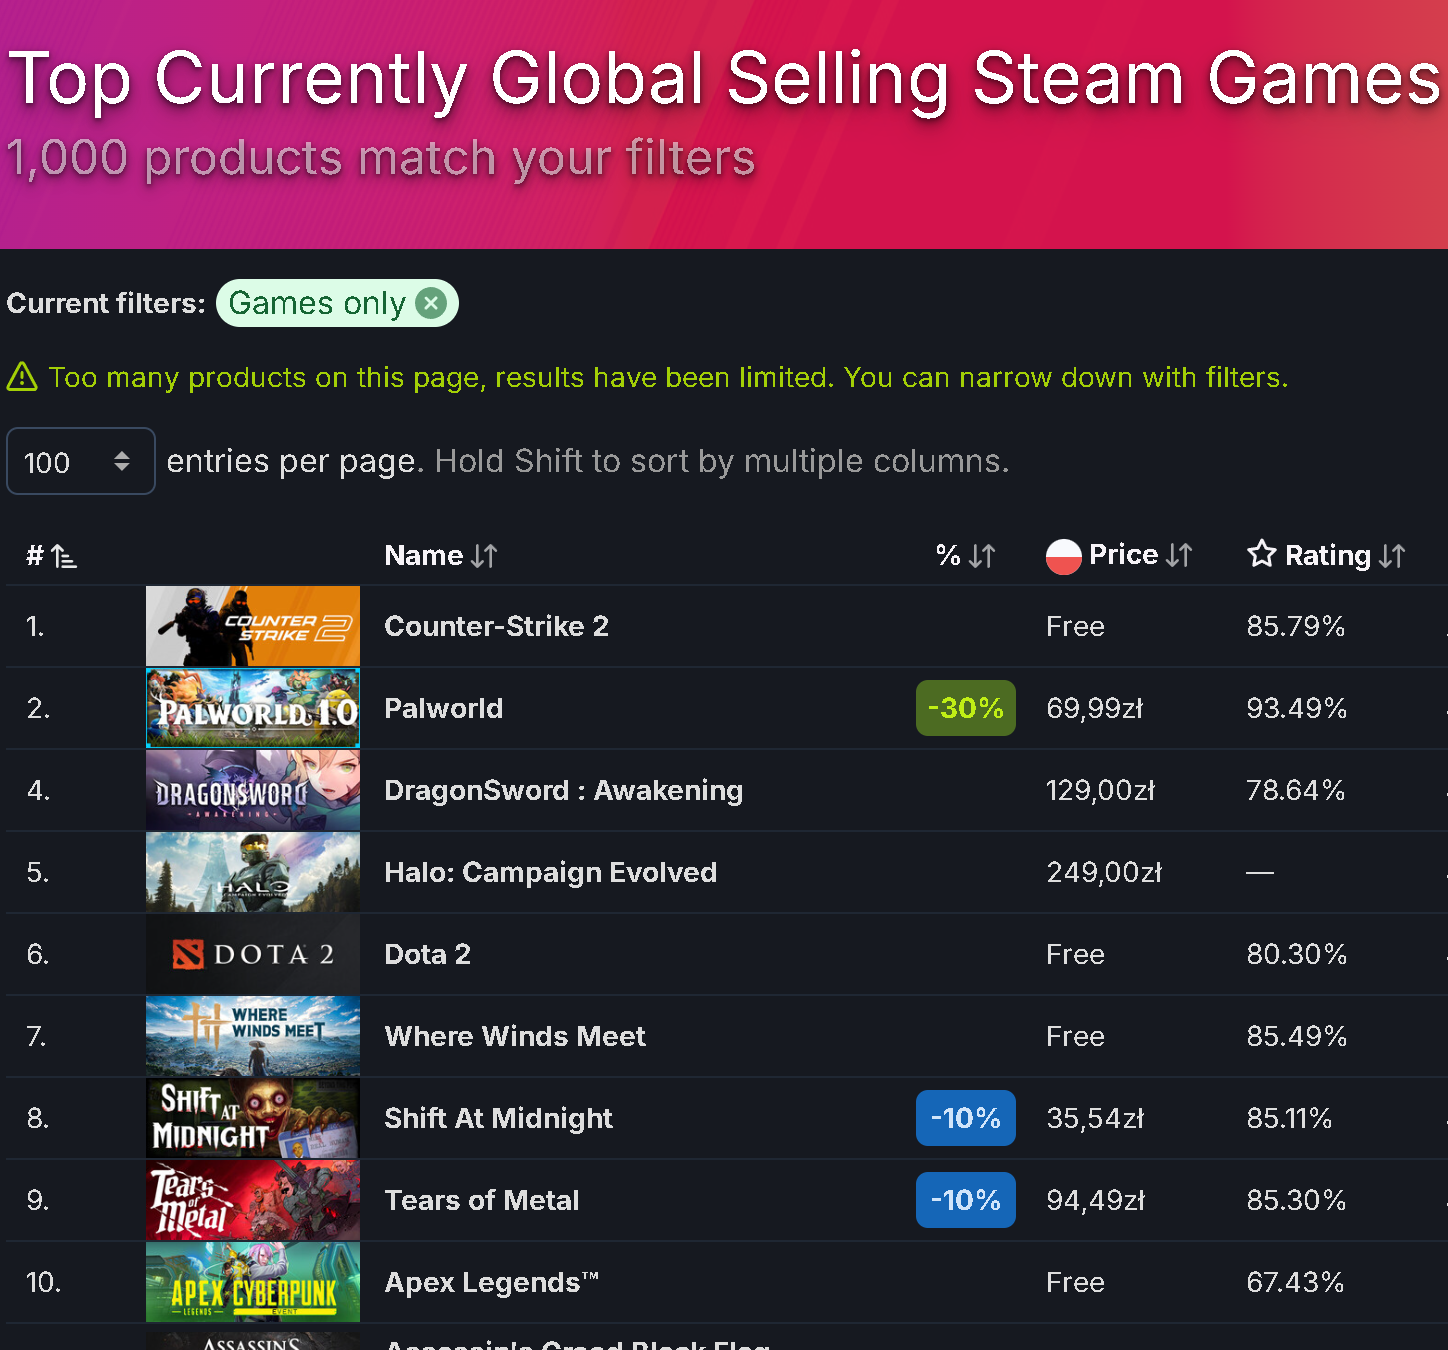Viewport: 1448px width, 1350px height.
Task: Click the yellow warning triangle icon
Action: 22,377
